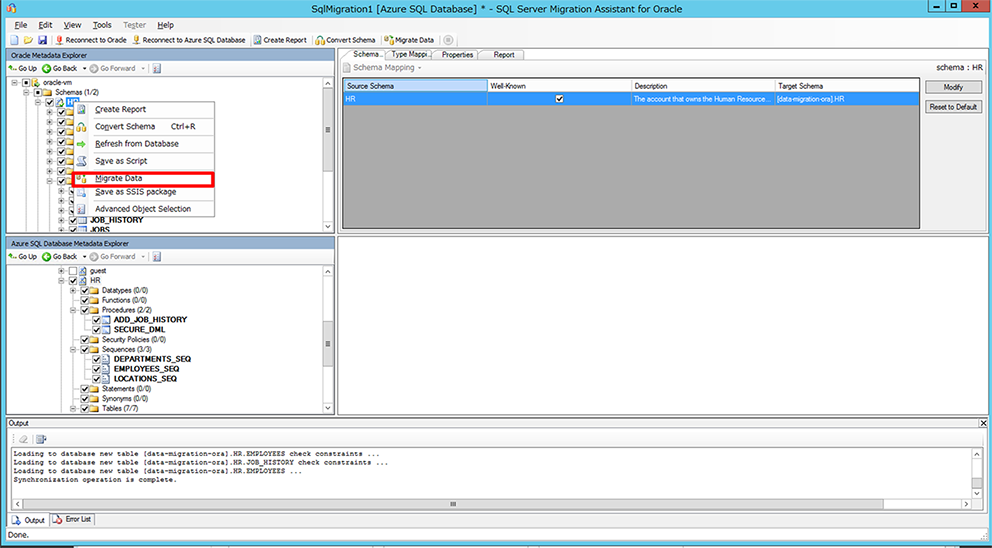Screen dimensions: 992x548
Task: Click Go Up in Oracle Metadata Explorer
Action: pyautogui.click(x=23, y=68)
